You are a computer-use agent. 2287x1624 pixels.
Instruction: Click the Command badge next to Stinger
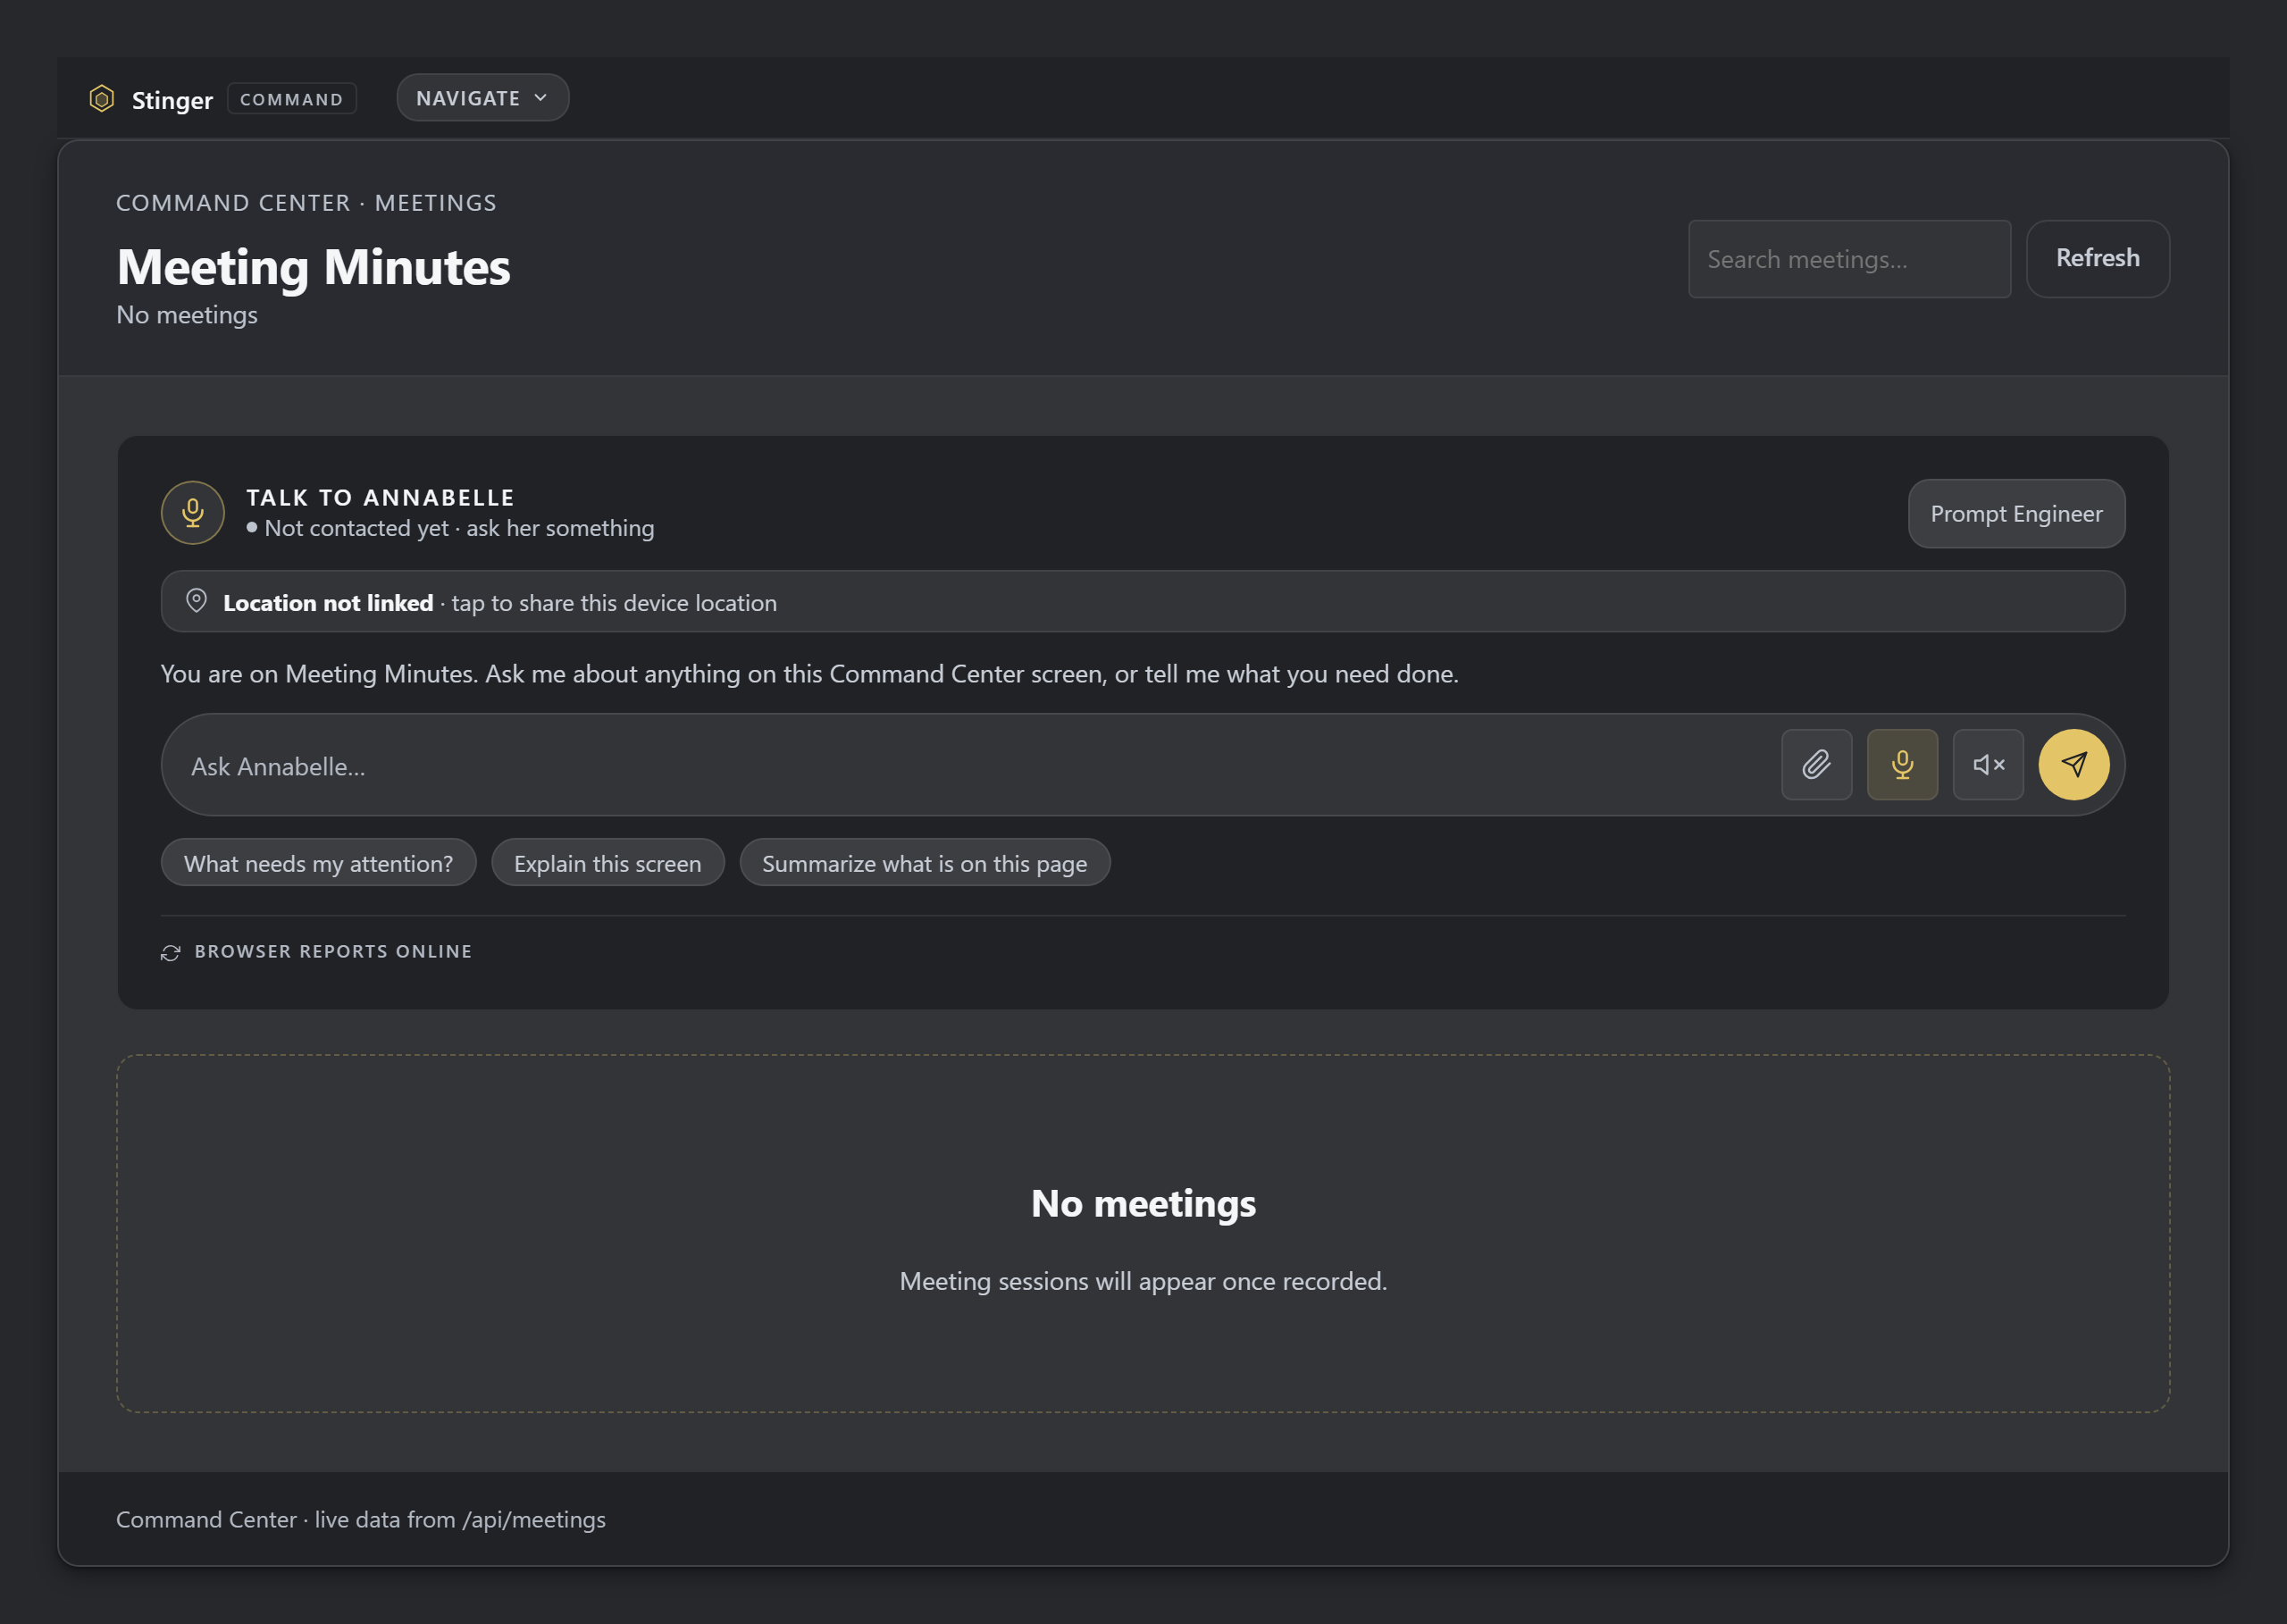tap(292, 99)
